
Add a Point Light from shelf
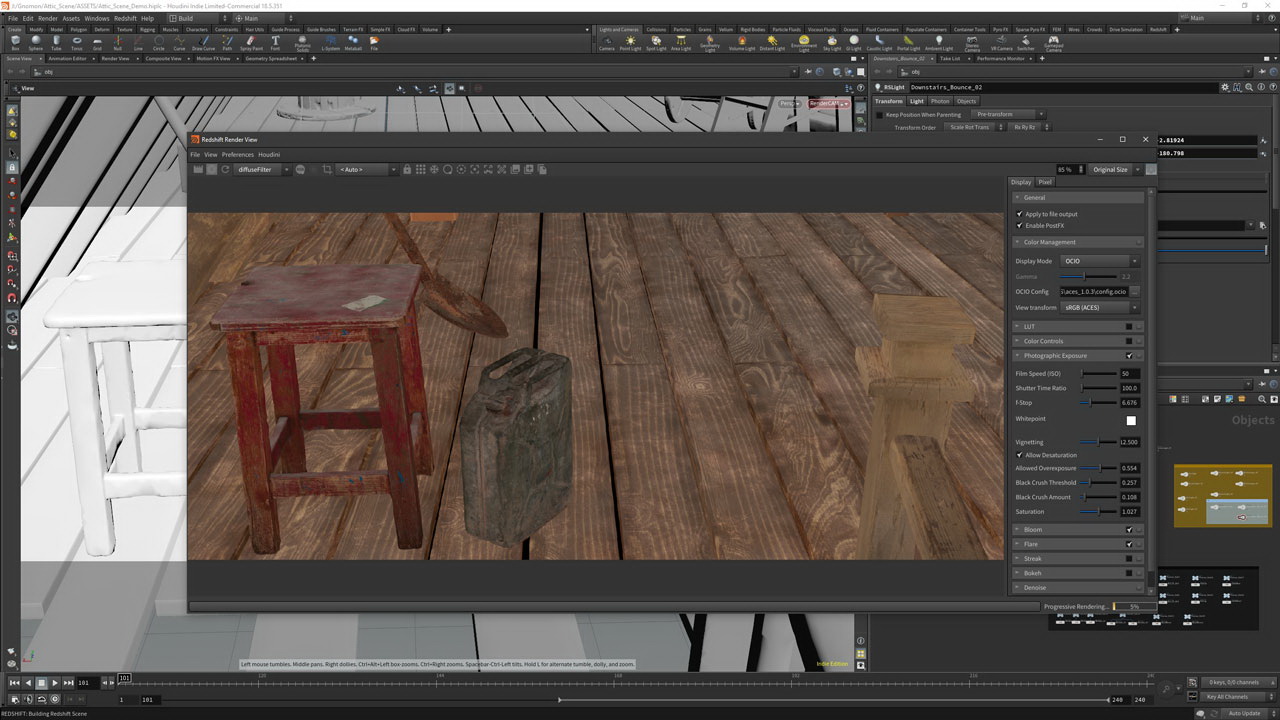coord(630,43)
